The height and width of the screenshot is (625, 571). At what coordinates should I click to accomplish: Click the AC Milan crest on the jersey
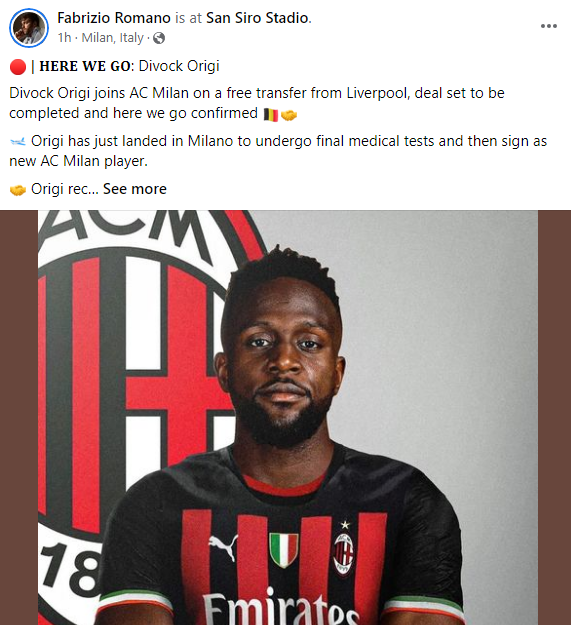click(x=343, y=553)
